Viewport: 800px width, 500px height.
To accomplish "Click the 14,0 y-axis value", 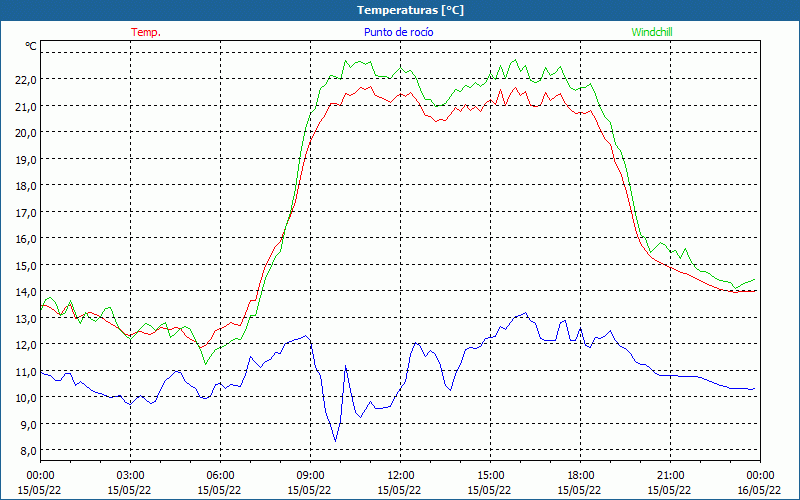I will pyautogui.click(x=26, y=292).
